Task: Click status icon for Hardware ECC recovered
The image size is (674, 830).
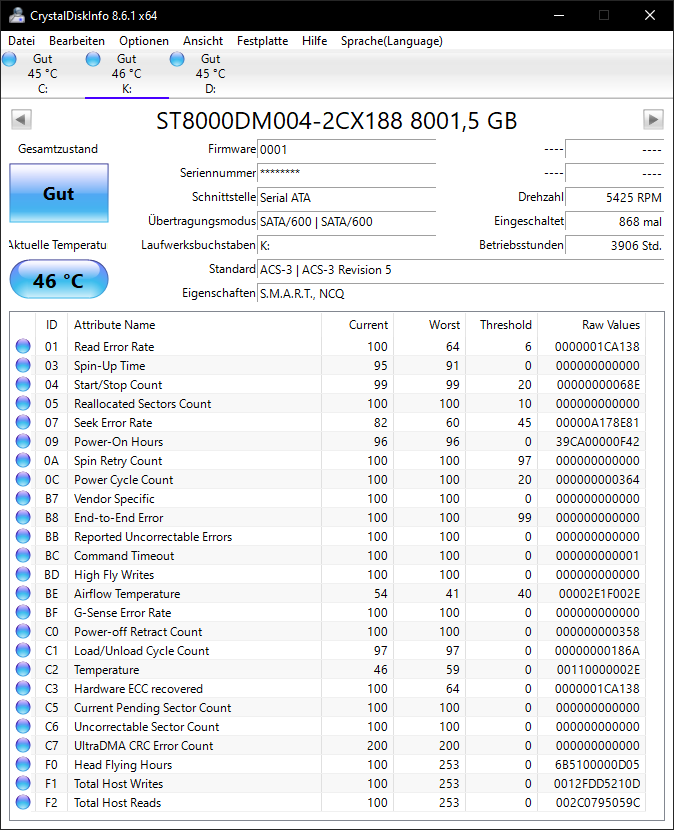Action: click(23, 689)
